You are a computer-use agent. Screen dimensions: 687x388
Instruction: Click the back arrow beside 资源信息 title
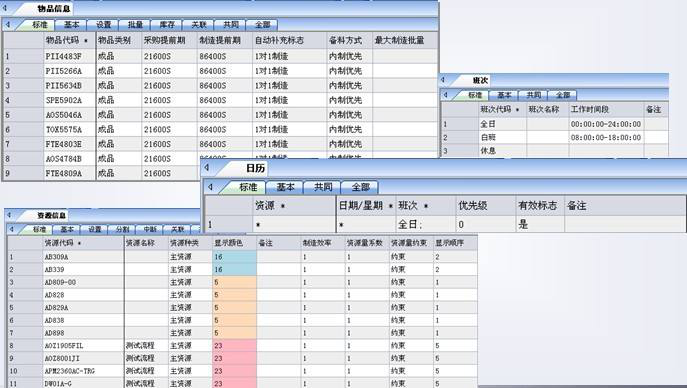pyautogui.click(x=10, y=215)
